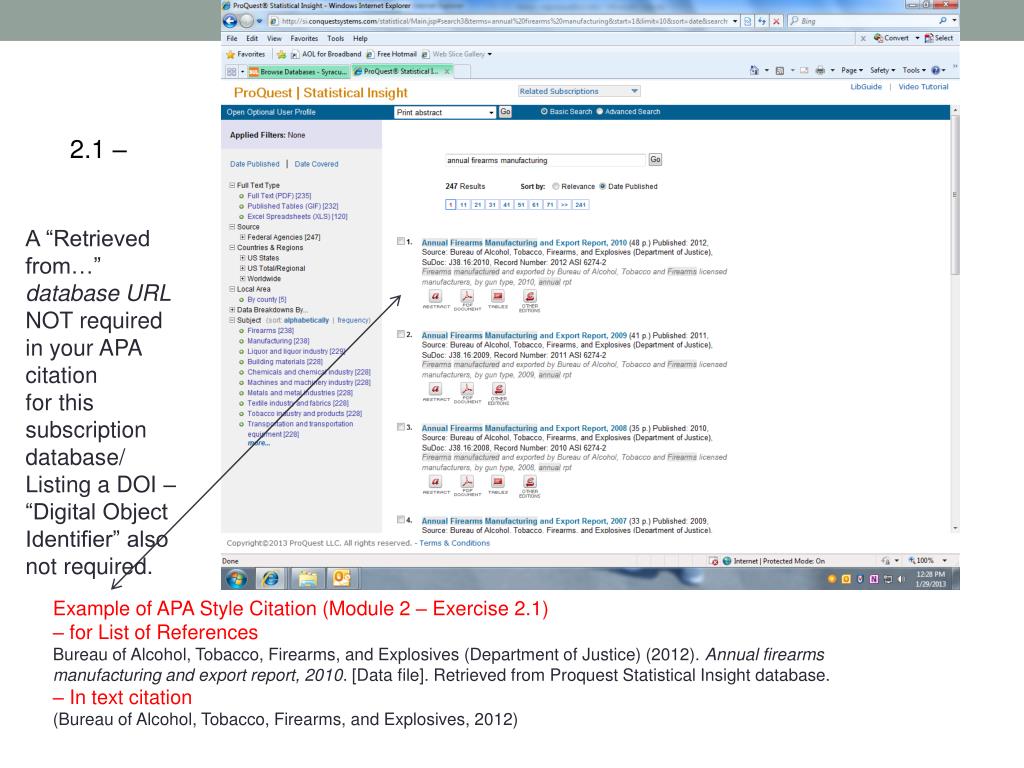Viewport: 1024px width, 768px height.
Task: Click the Feeds icon in command bar
Action: coord(780,70)
